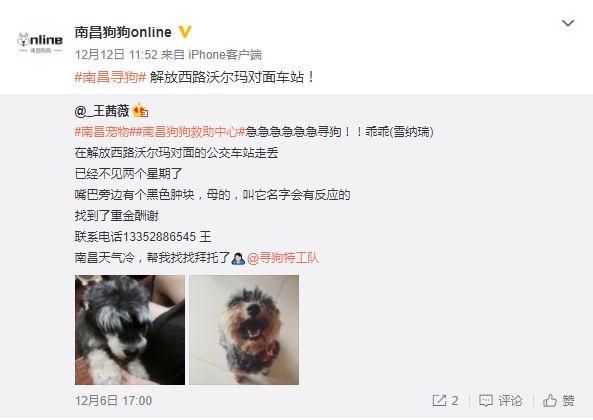This screenshot has height=420, width=593.
Task: Open the repost count 2
Action: tap(455, 400)
